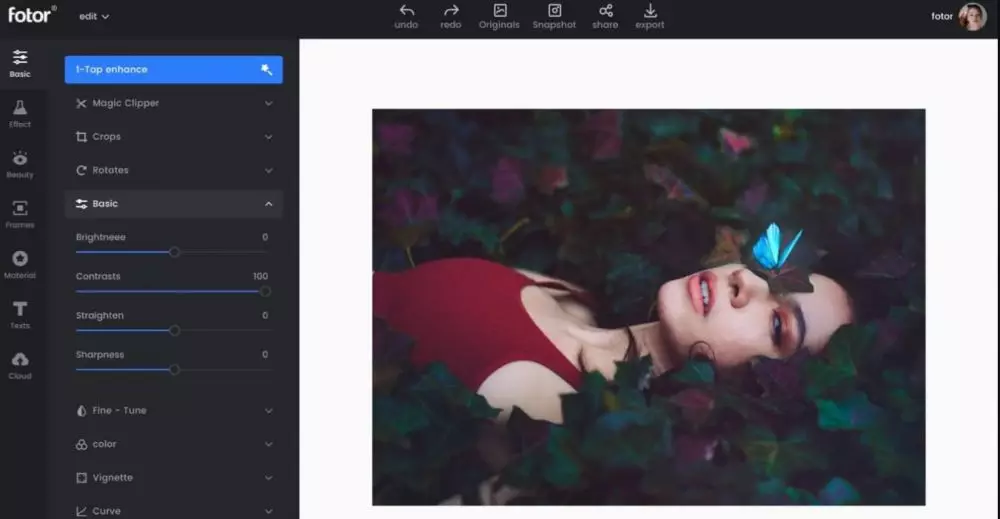Apply 1-Tap enhance
This screenshot has width=1000, height=519.
click(x=173, y=69)
